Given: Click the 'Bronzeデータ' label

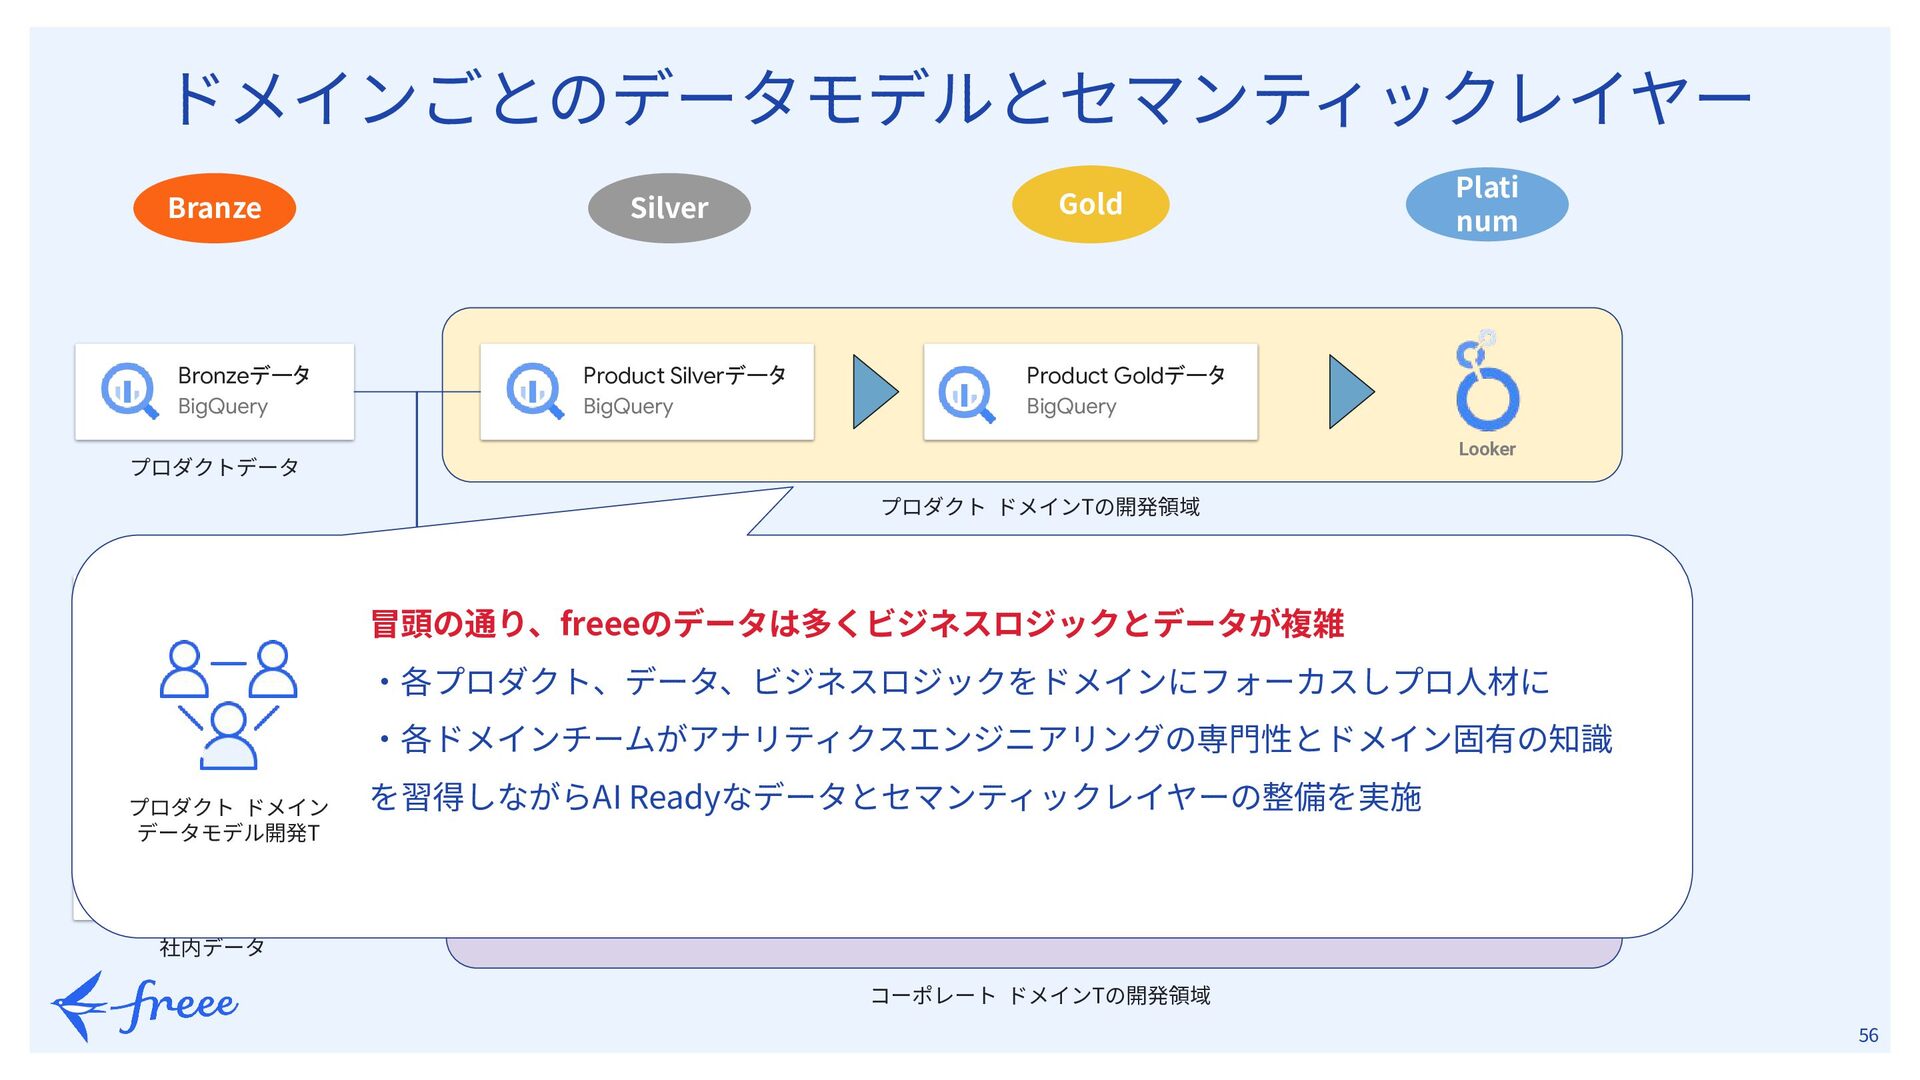Looking at the screenshot, I should pos(244,376).
